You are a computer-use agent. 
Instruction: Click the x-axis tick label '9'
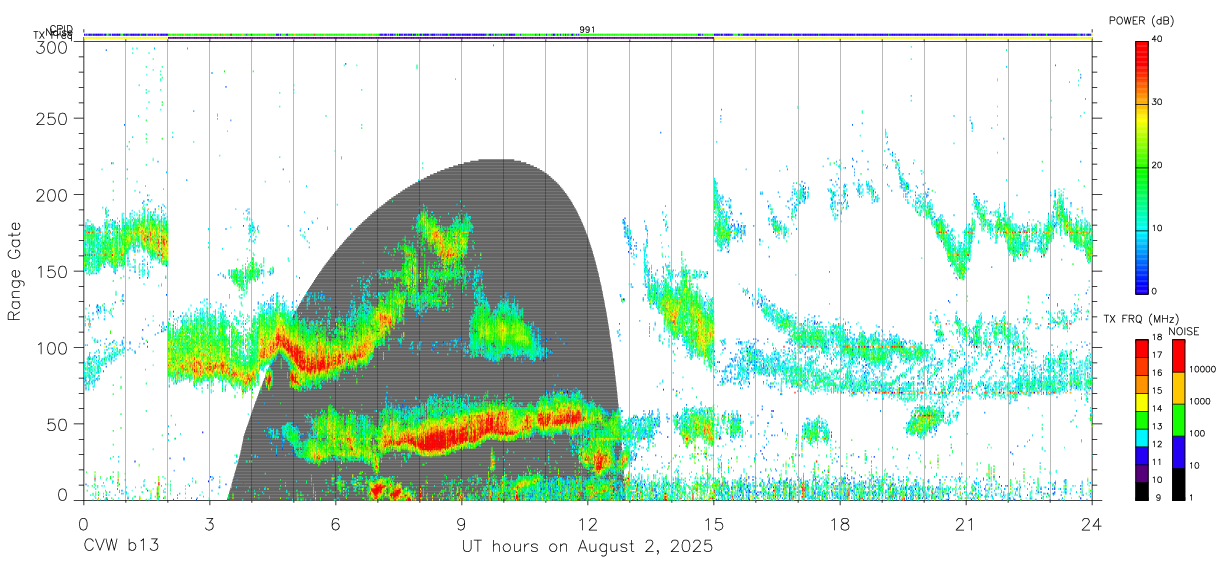click(x=461, y=523)
